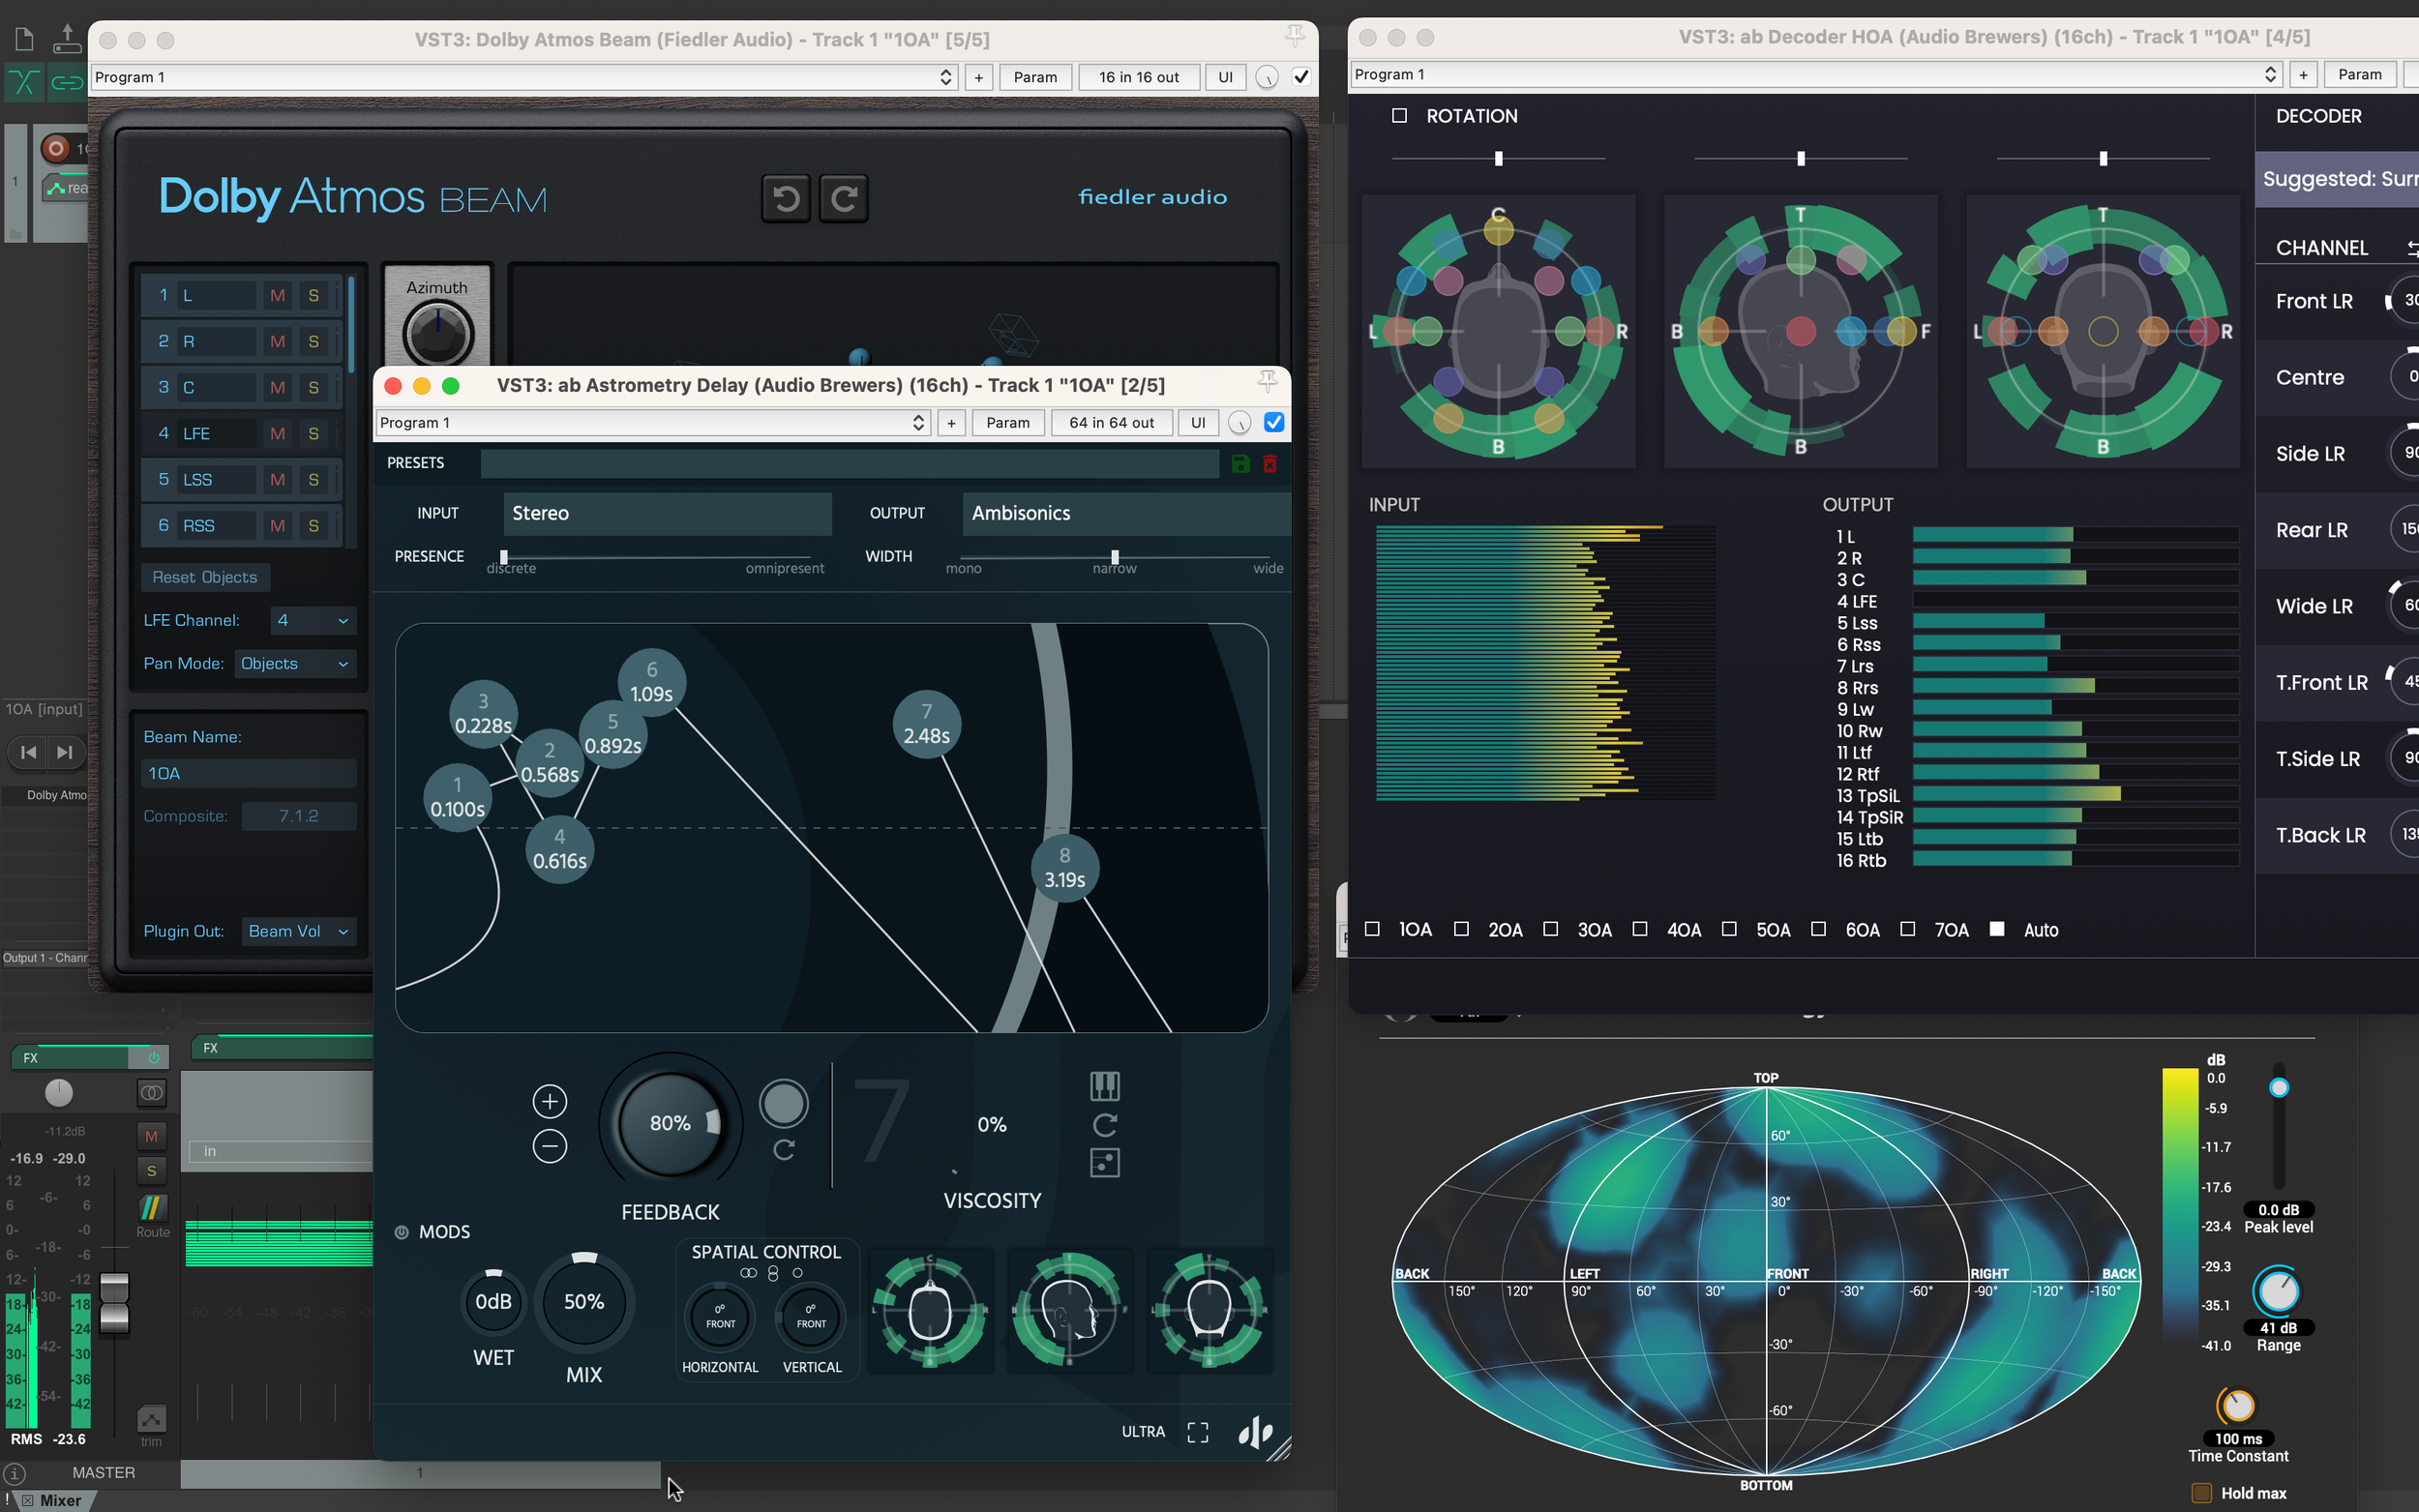Click the minus circle in Astrometry Delay
The height and width of the screenshot is (1512, 2419).
pyautogui.click(x=549, y=1146)
